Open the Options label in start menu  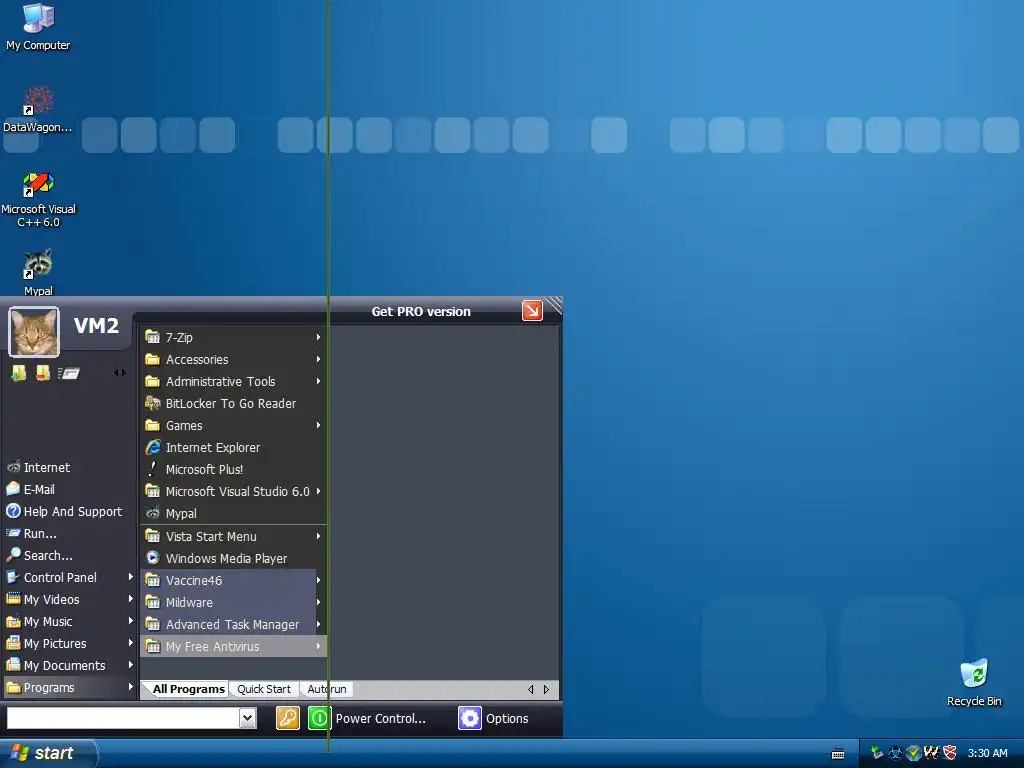pos(507,718)
